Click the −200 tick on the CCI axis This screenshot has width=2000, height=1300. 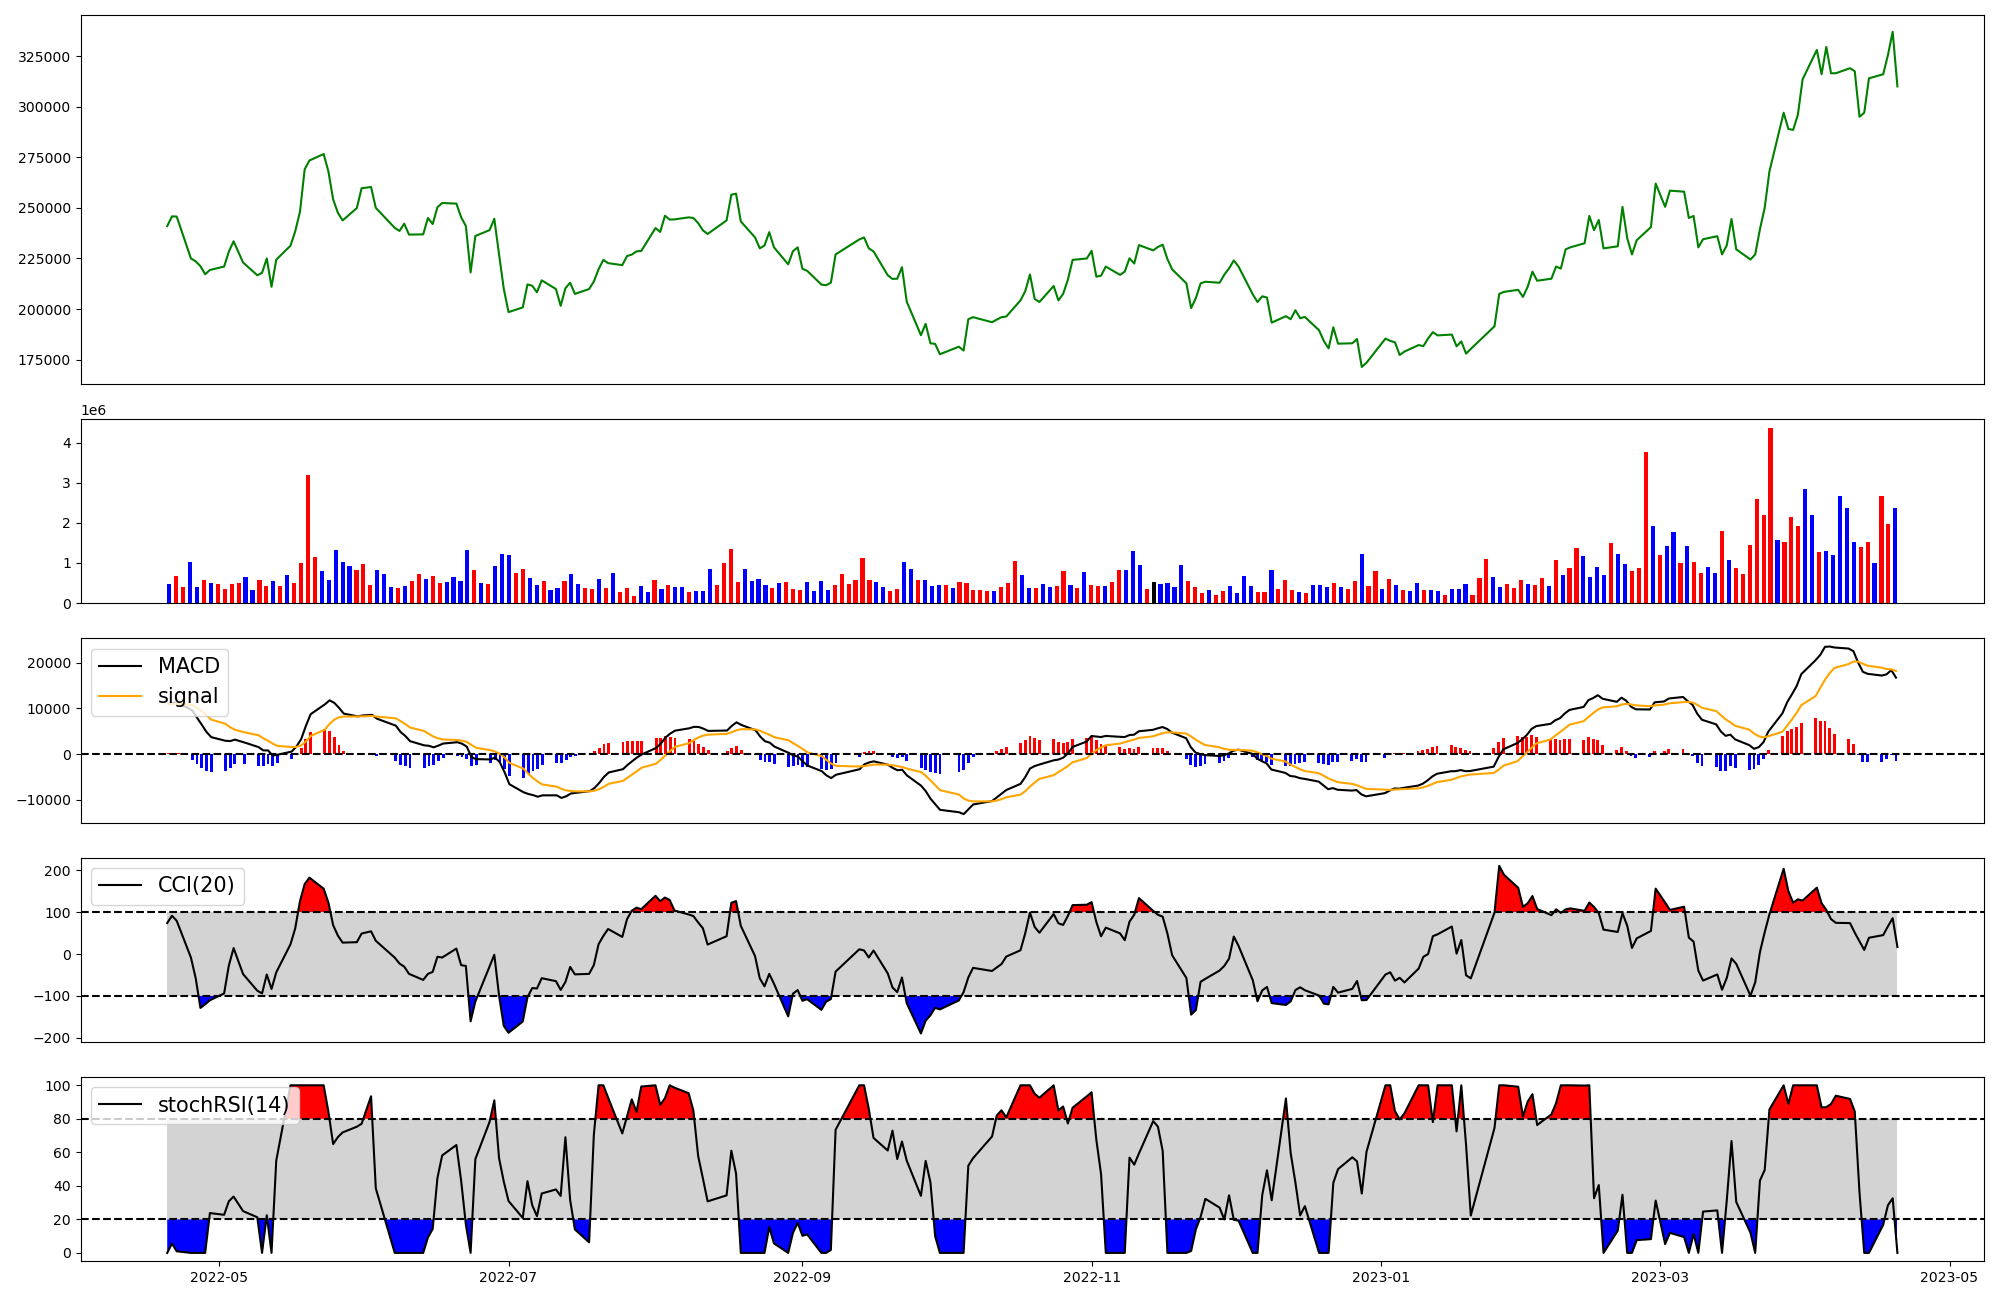pyautogui.click(x=52, y=1038)
